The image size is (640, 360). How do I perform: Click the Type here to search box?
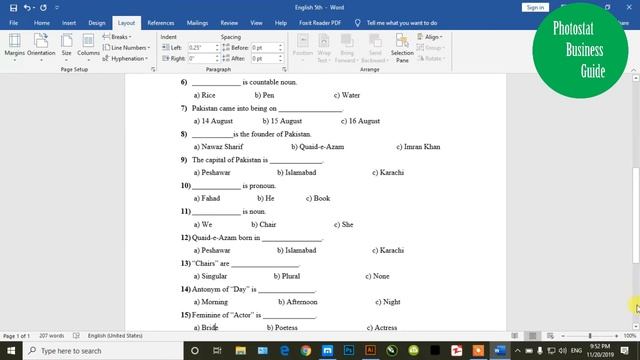[x=103, y=351]
